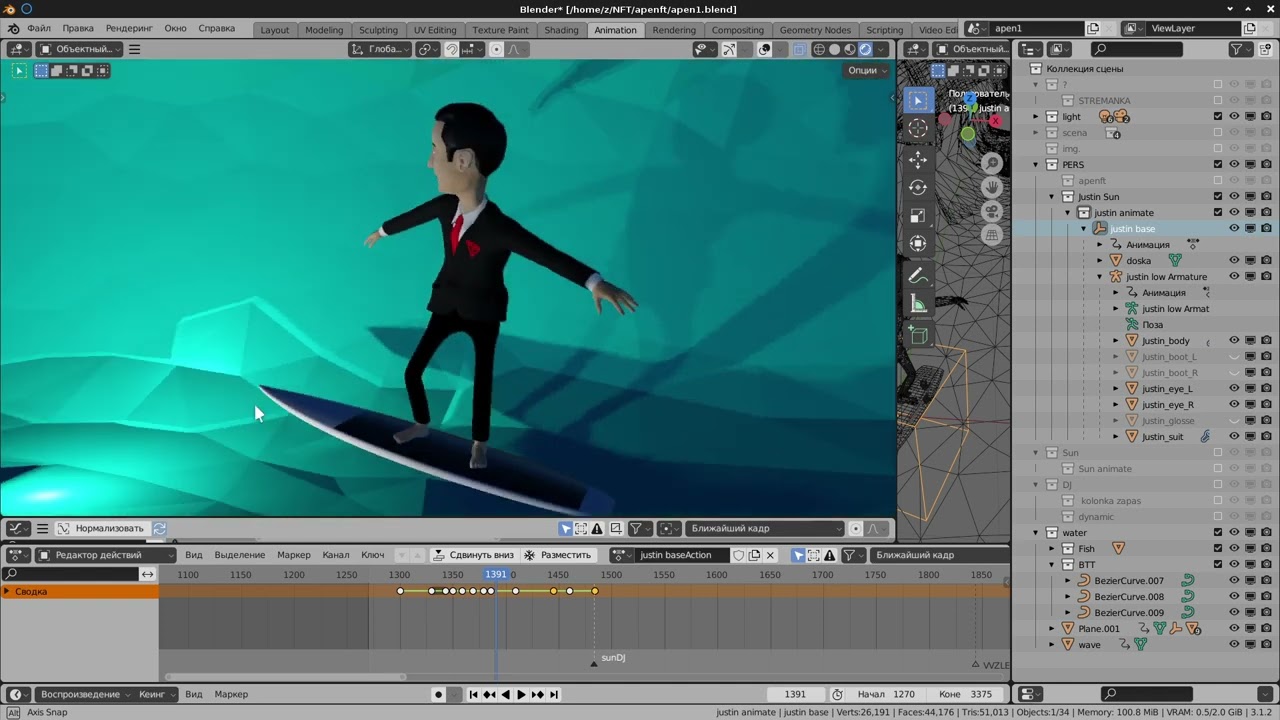
Task: Open the Файл menu
Action: pos(39,28)
